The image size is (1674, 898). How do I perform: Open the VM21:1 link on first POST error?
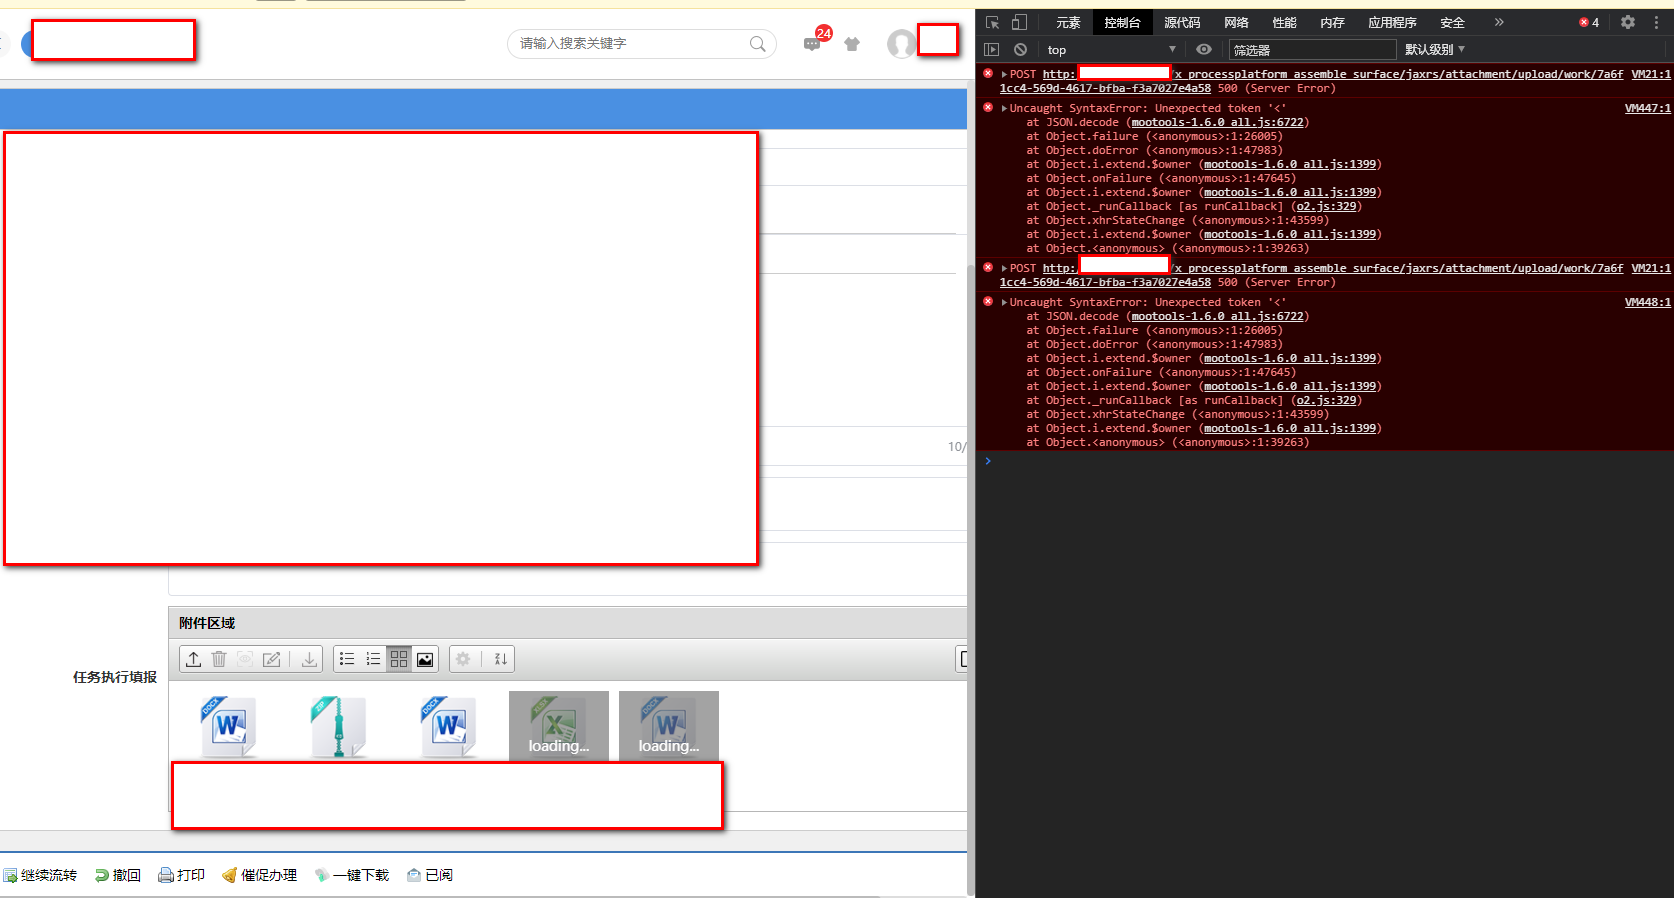point(1651,74)
